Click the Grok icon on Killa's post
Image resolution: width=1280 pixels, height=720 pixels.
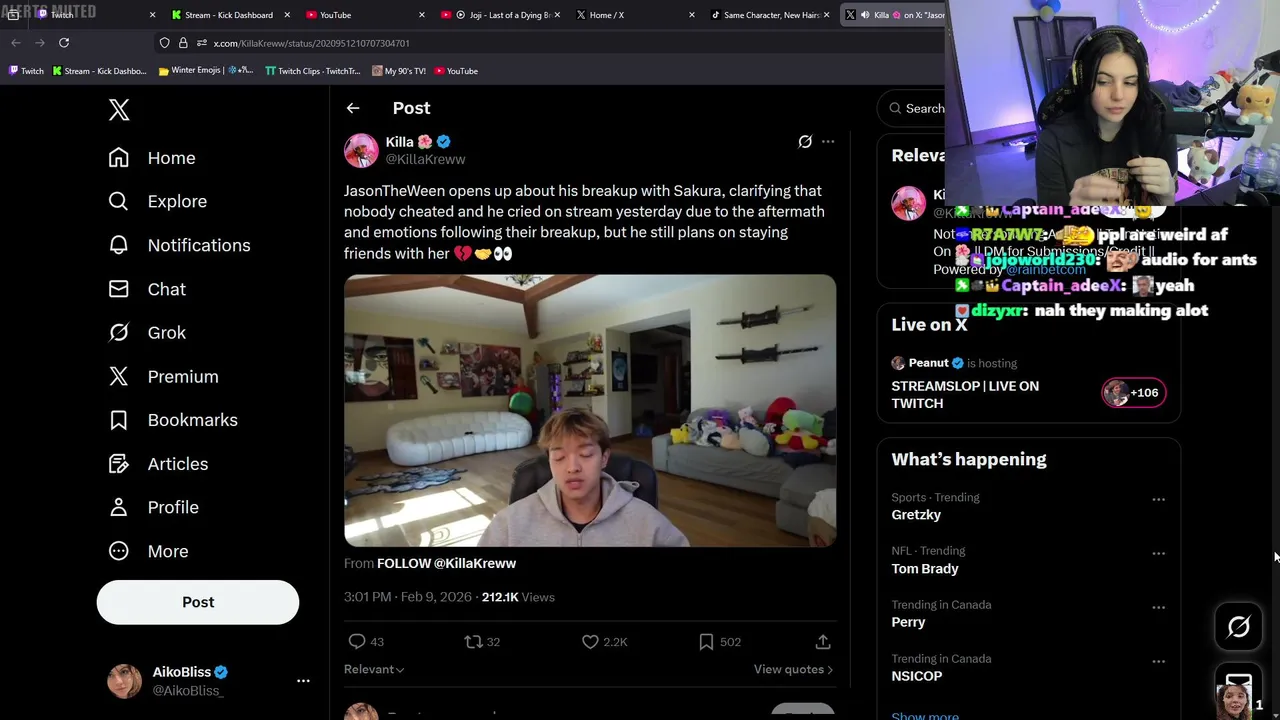[805, 142]
